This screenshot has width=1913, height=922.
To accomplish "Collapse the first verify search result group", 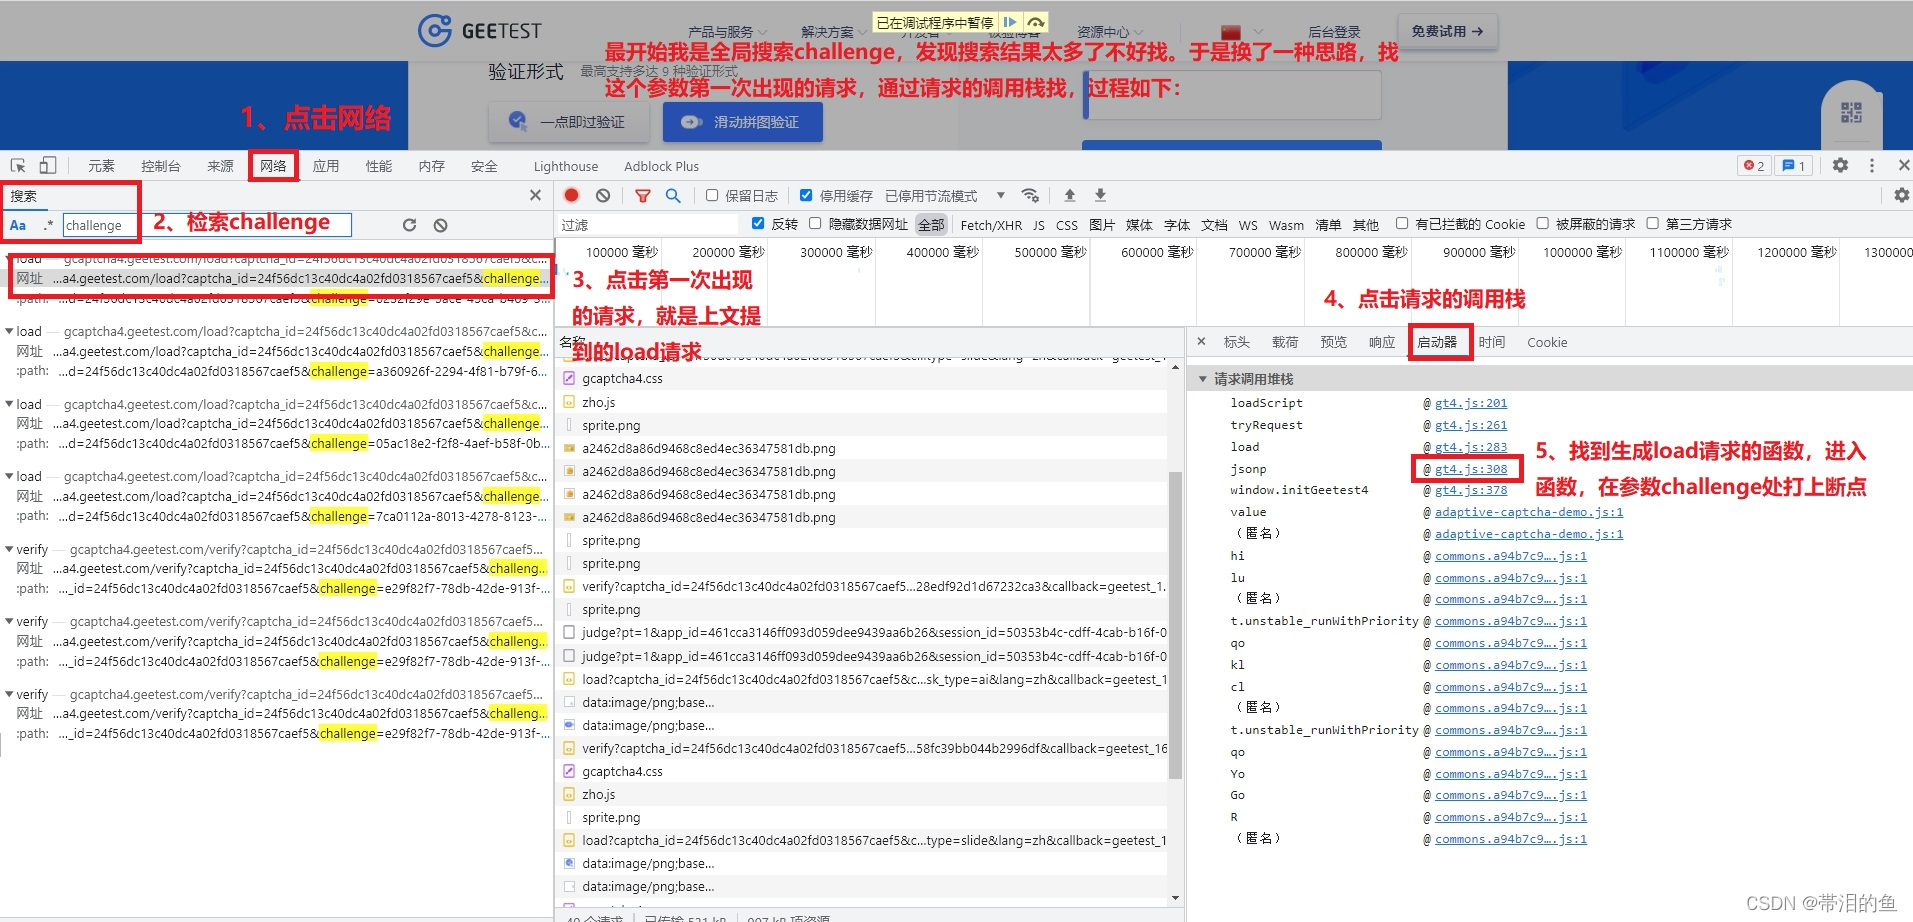I will [10, 549].
